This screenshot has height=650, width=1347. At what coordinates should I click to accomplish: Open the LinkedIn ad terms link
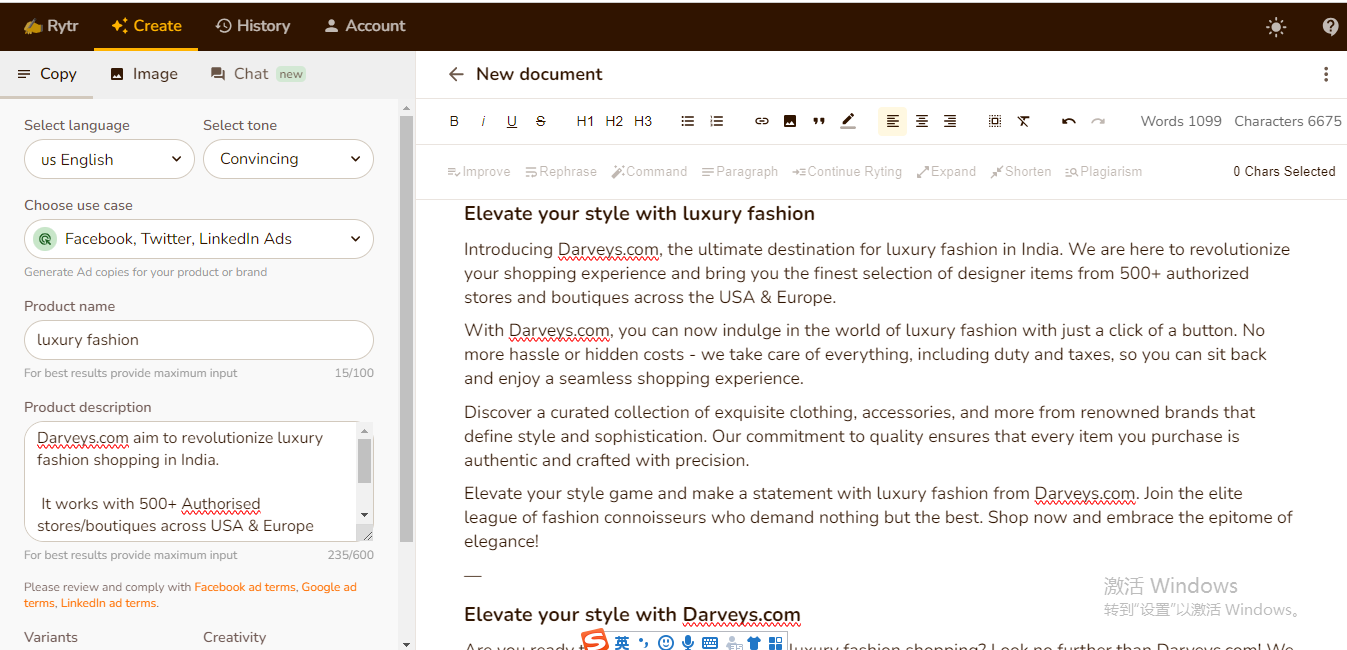[x=108, y=603]
